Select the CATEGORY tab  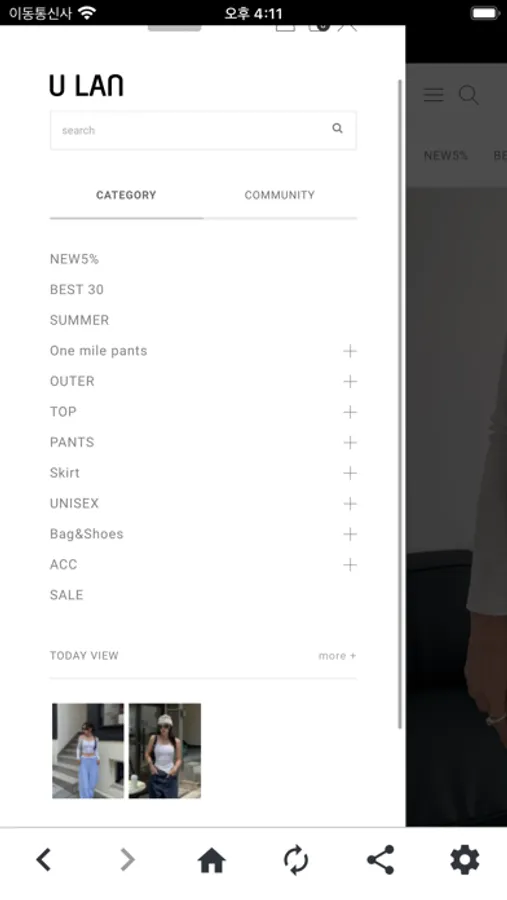126,195
